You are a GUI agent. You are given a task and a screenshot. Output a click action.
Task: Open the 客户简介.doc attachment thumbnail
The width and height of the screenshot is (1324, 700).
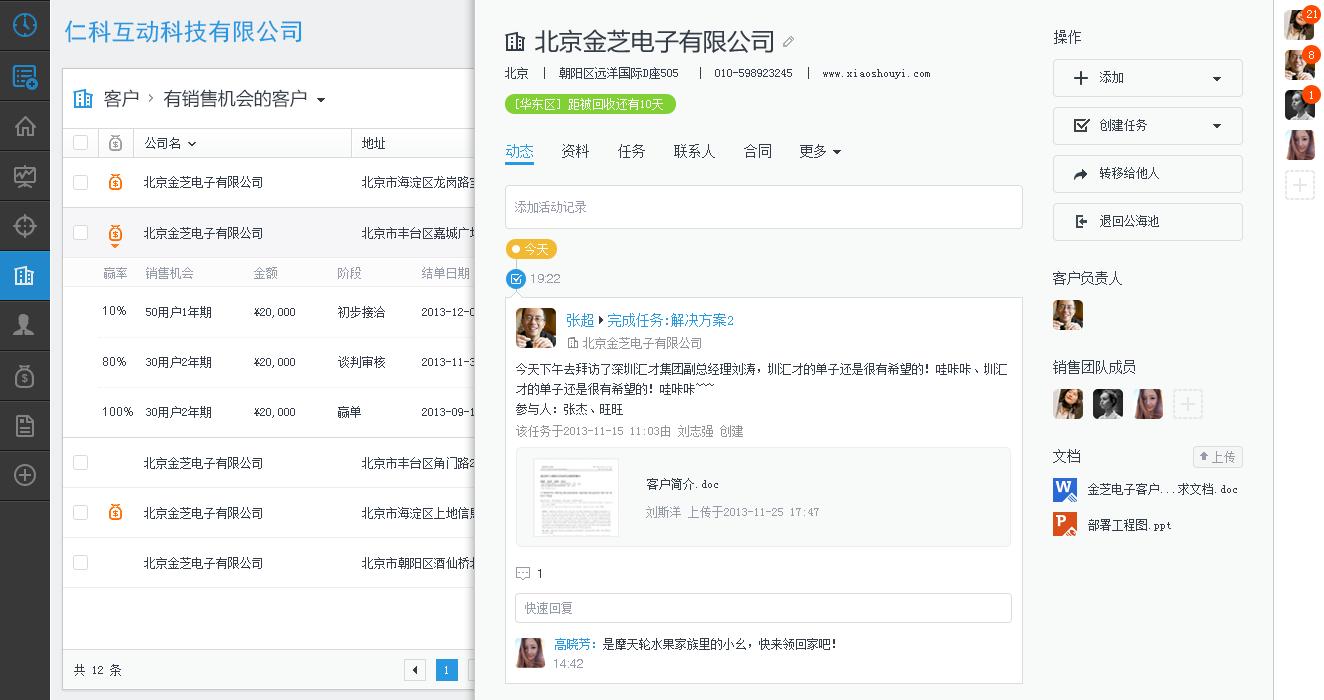coord(575,497)
